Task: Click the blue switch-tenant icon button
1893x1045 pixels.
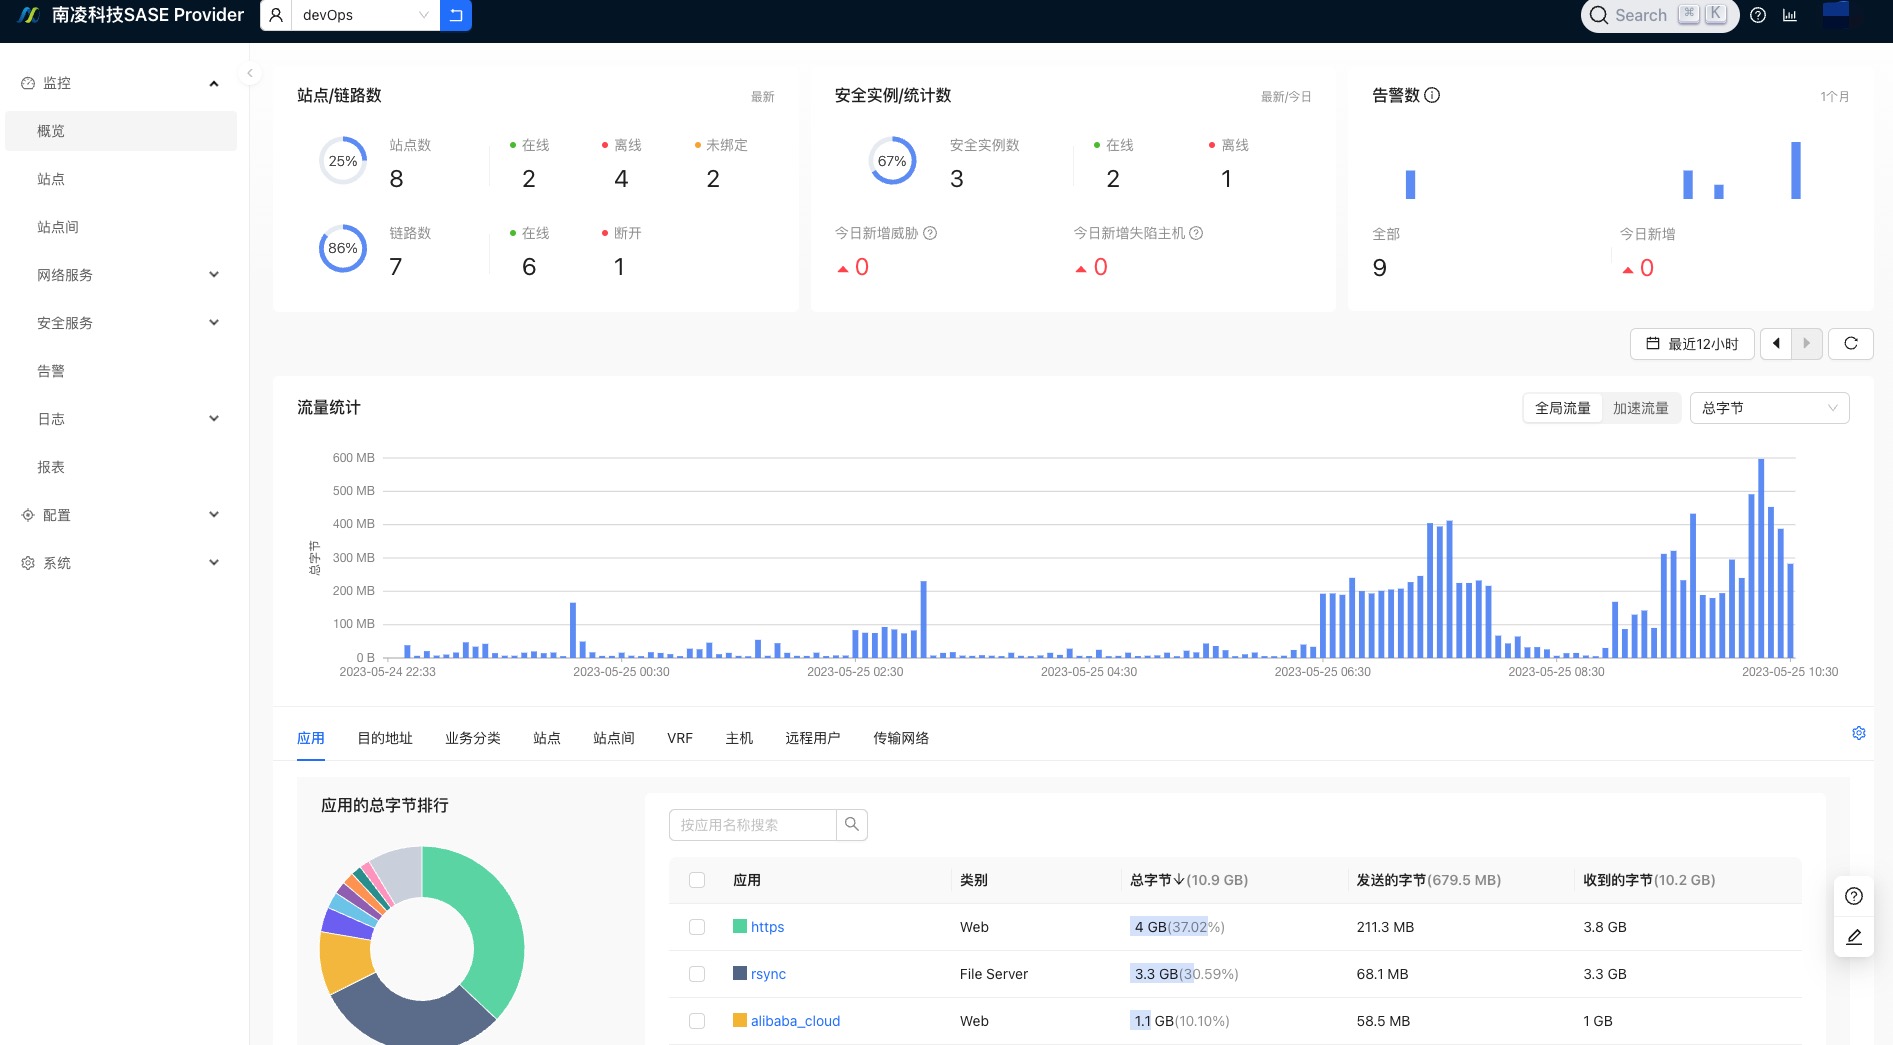Action: (456, 15)
